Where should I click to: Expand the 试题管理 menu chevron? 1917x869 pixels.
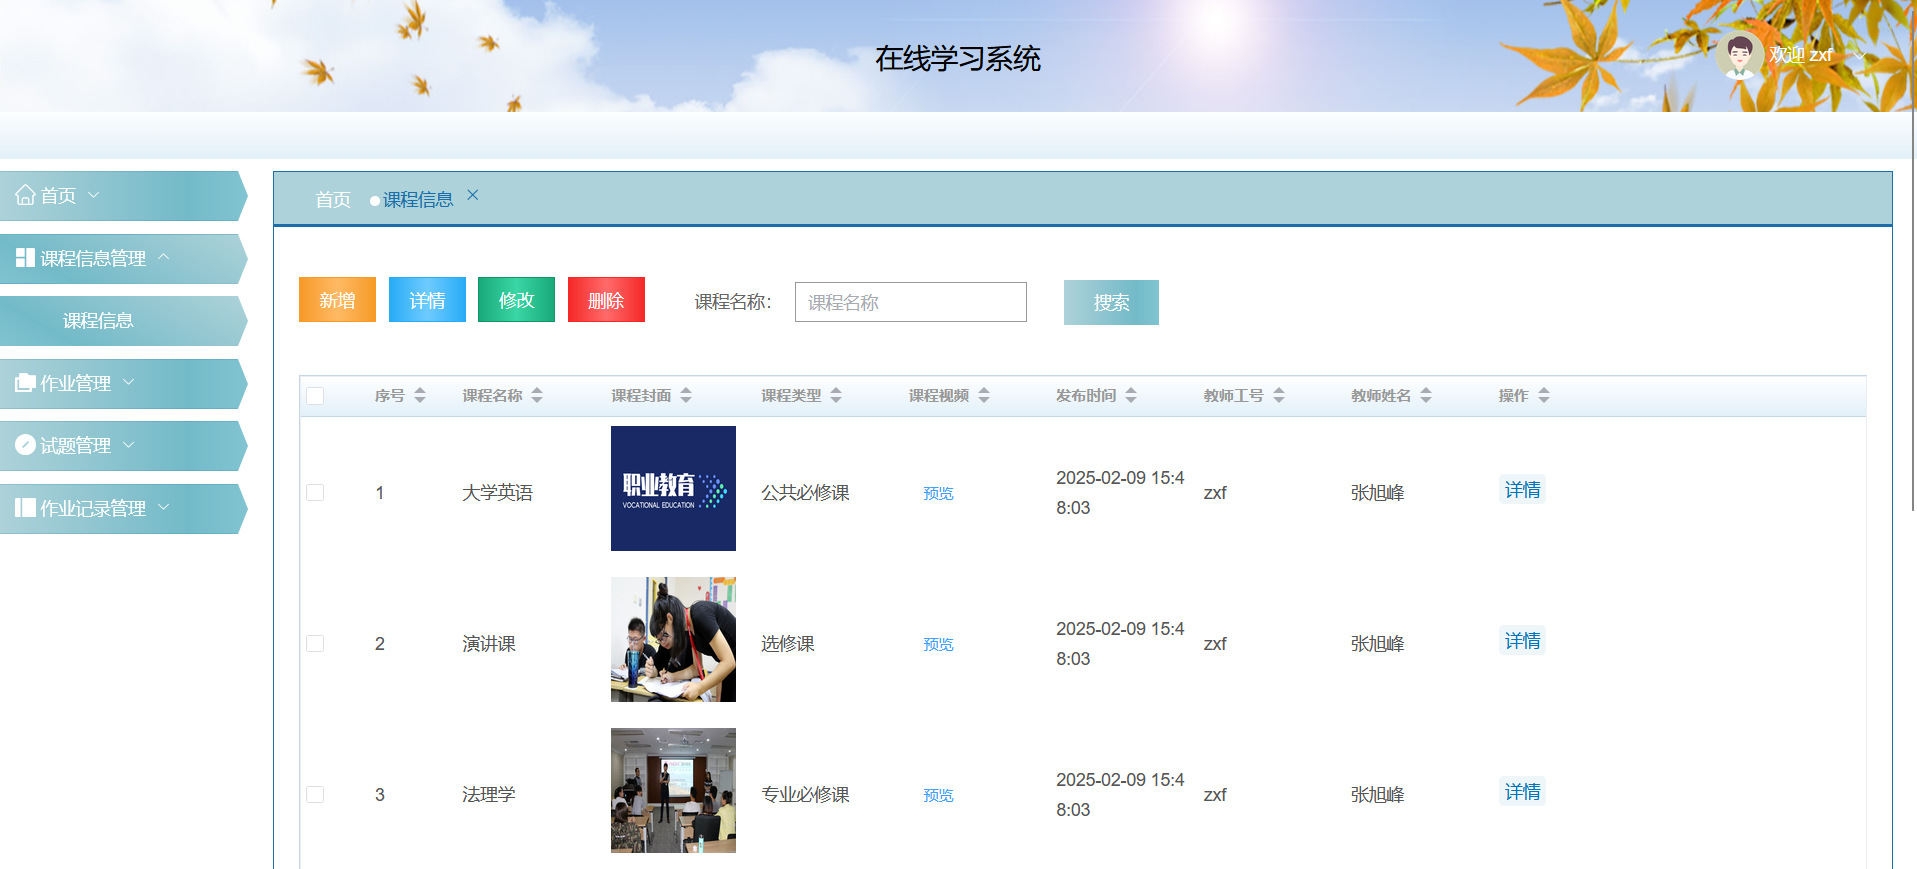[x=128, y=445]
